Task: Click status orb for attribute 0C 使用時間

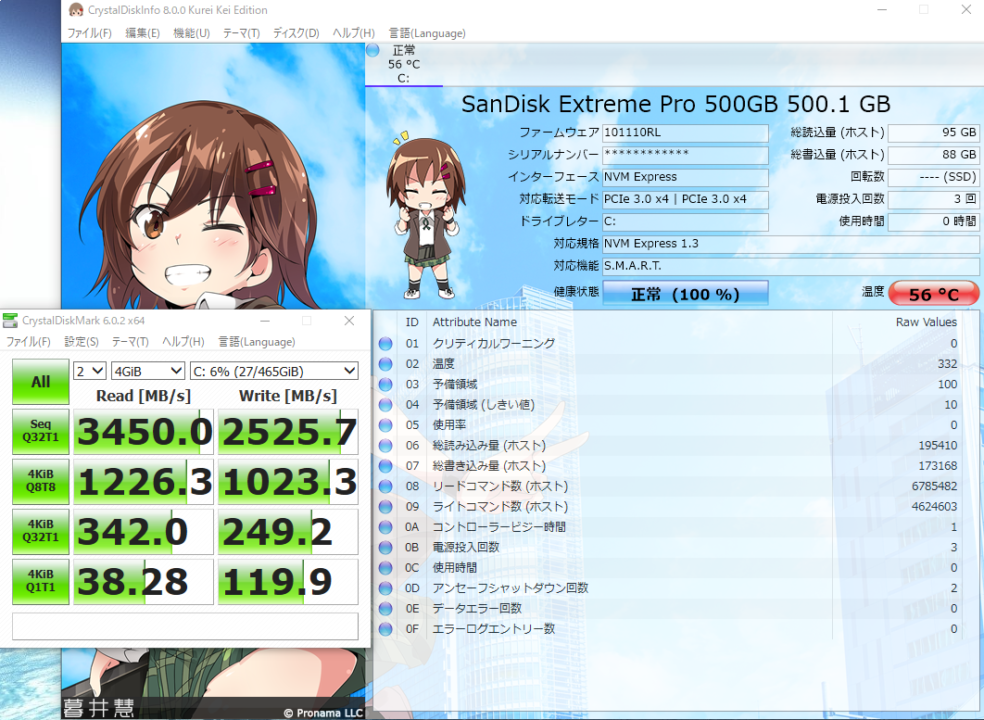Action: [x=385, y=567]
